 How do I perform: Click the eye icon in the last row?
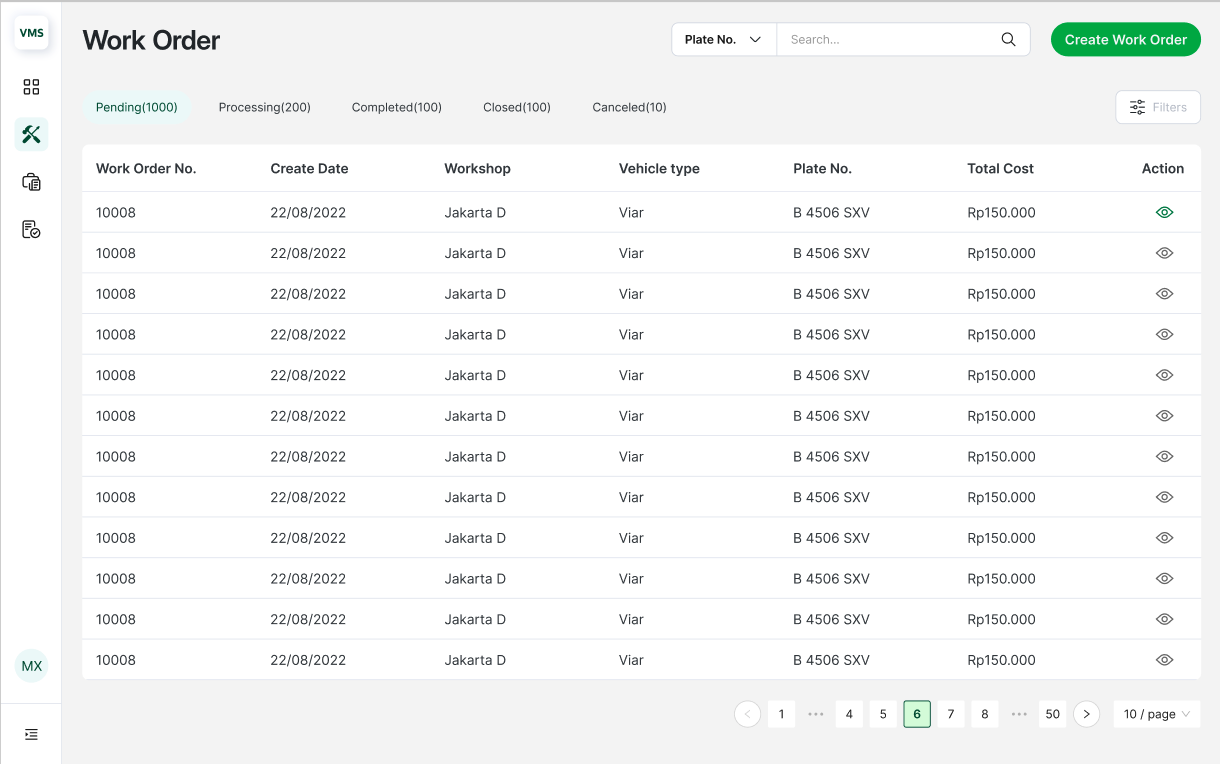click(x=1163, y=660)
